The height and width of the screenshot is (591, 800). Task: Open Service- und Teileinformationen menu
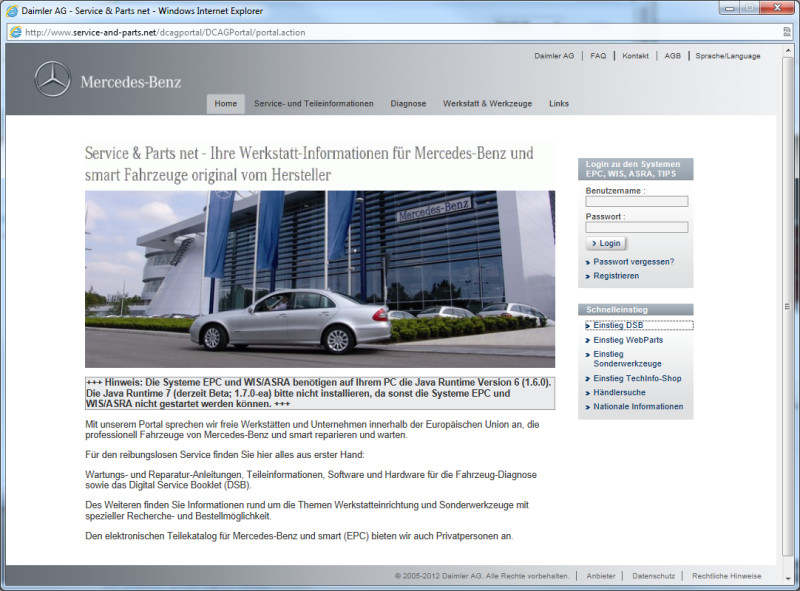pyautogui.click(x=313, y=104)
